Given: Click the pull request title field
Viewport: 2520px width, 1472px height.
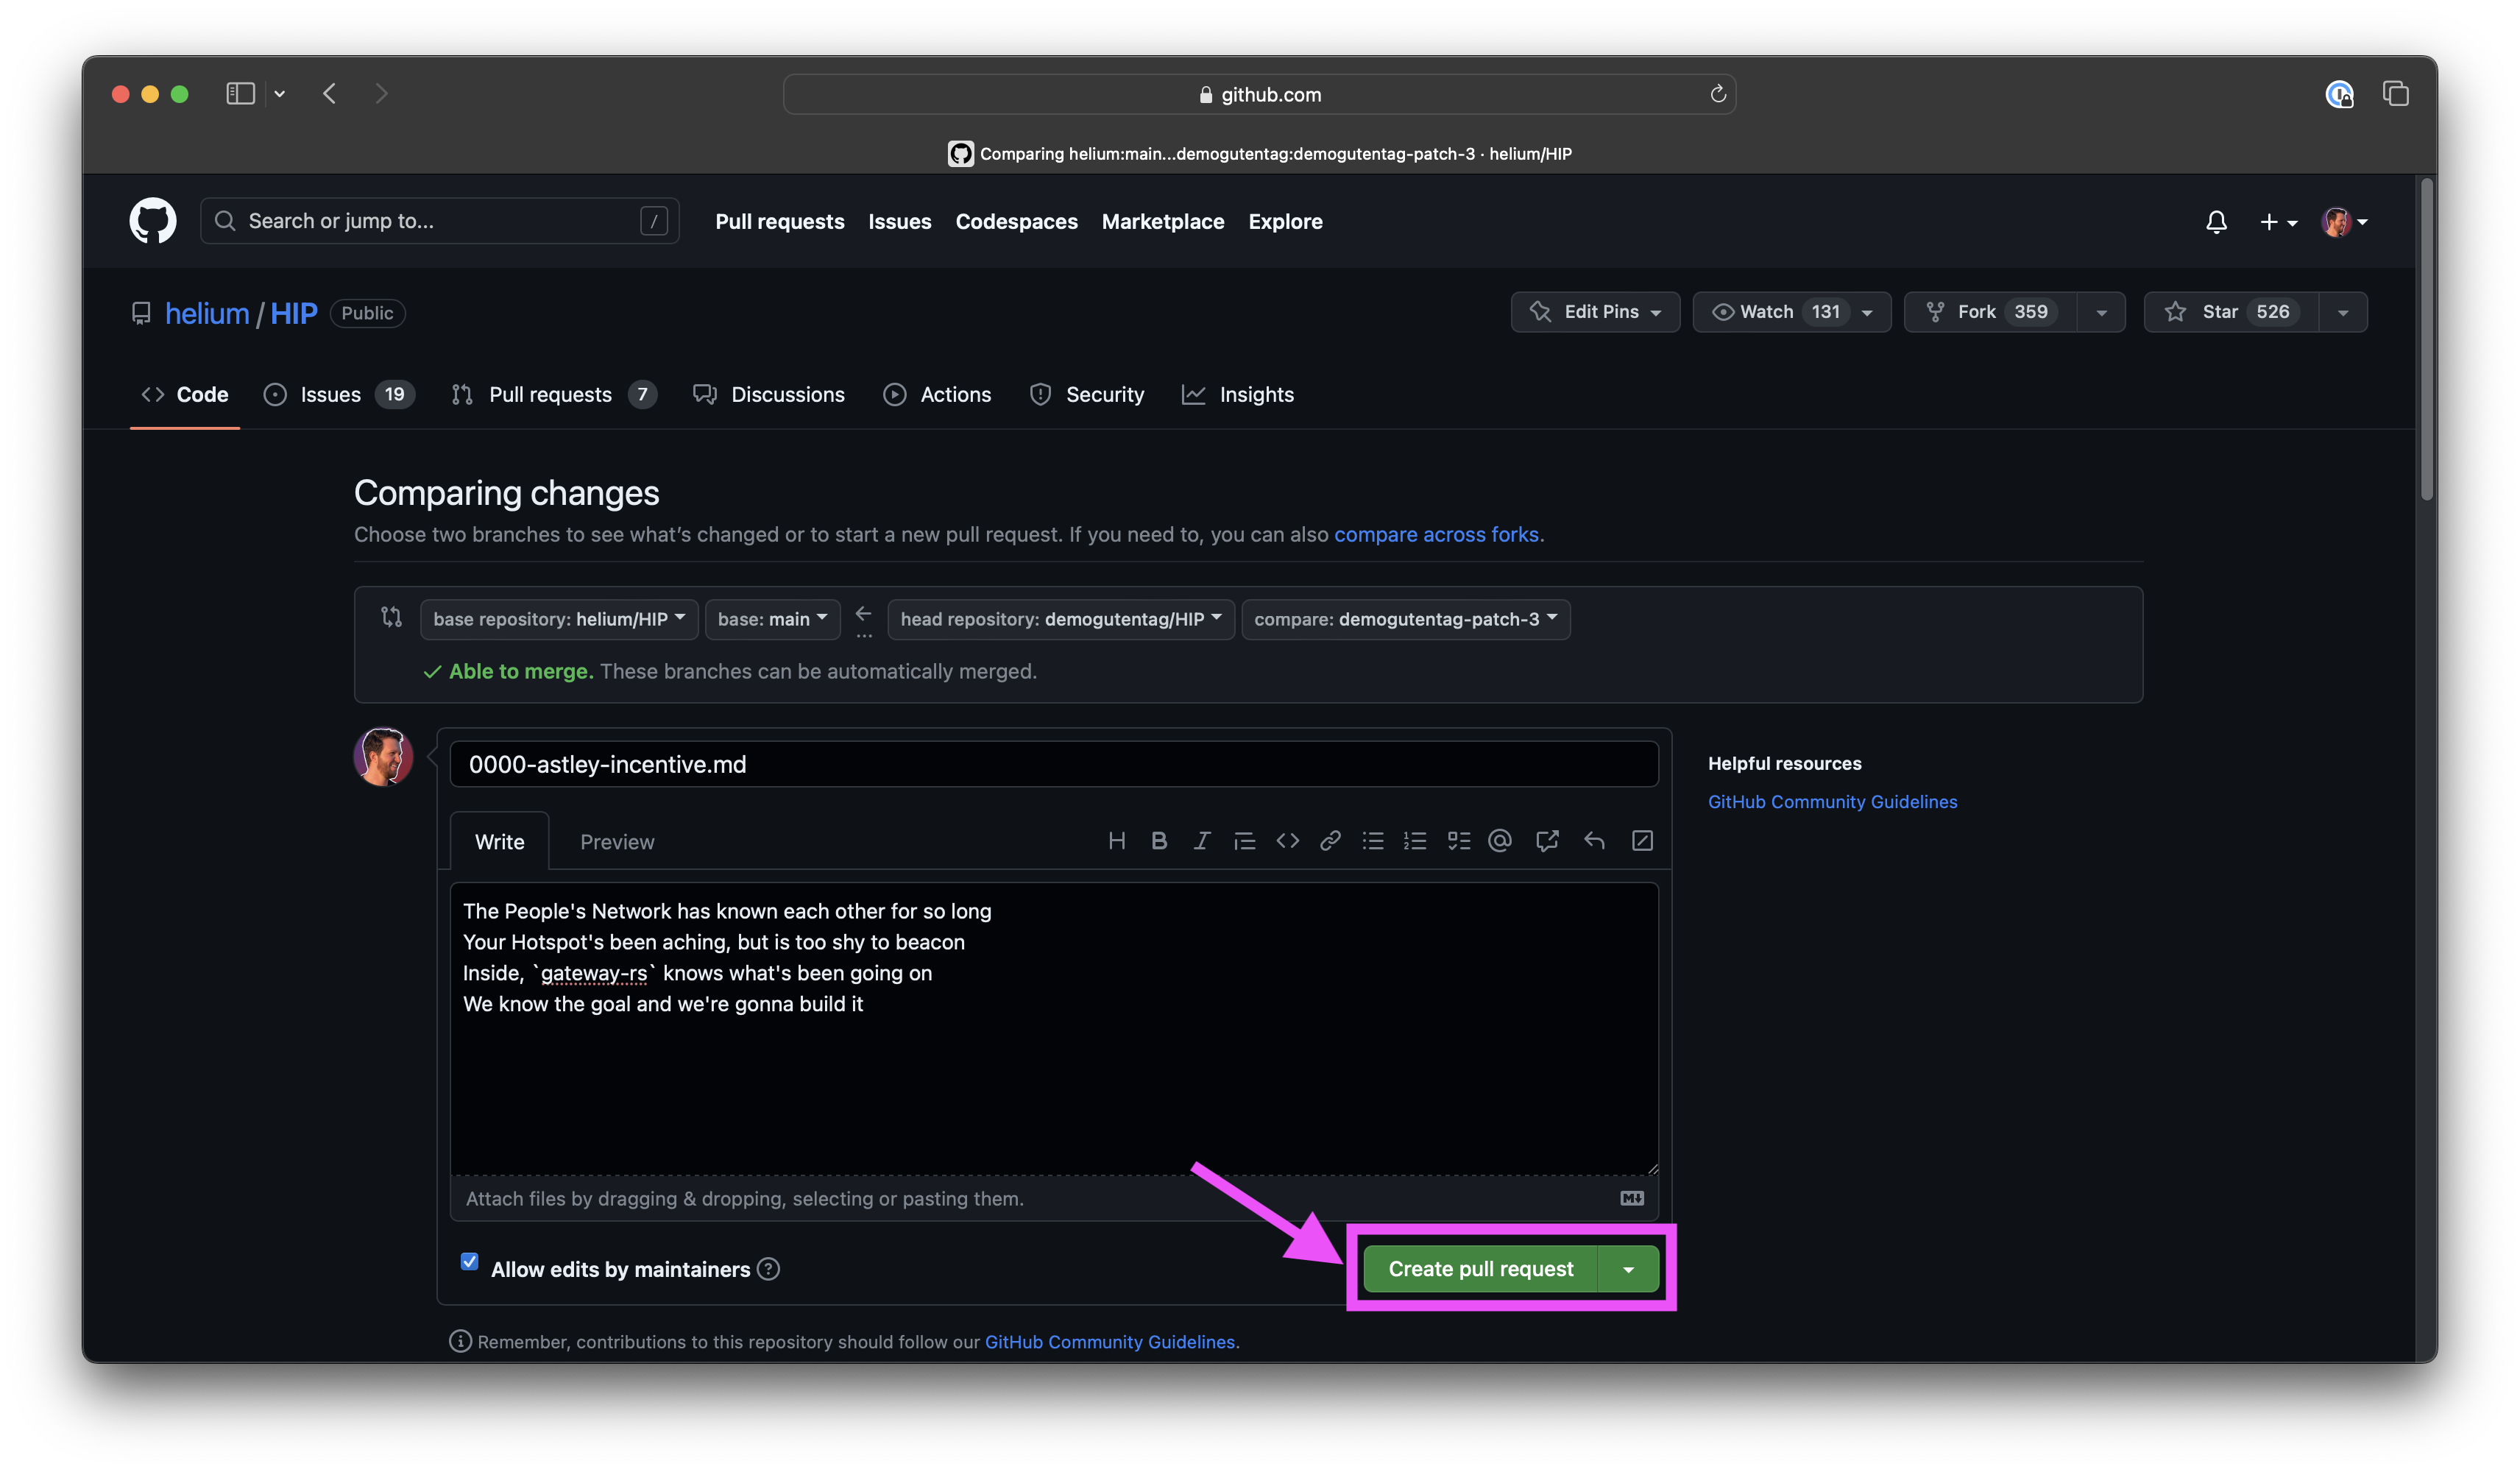Looking at the screenshot, I should pyautogui.click(x=1053, y=765).
